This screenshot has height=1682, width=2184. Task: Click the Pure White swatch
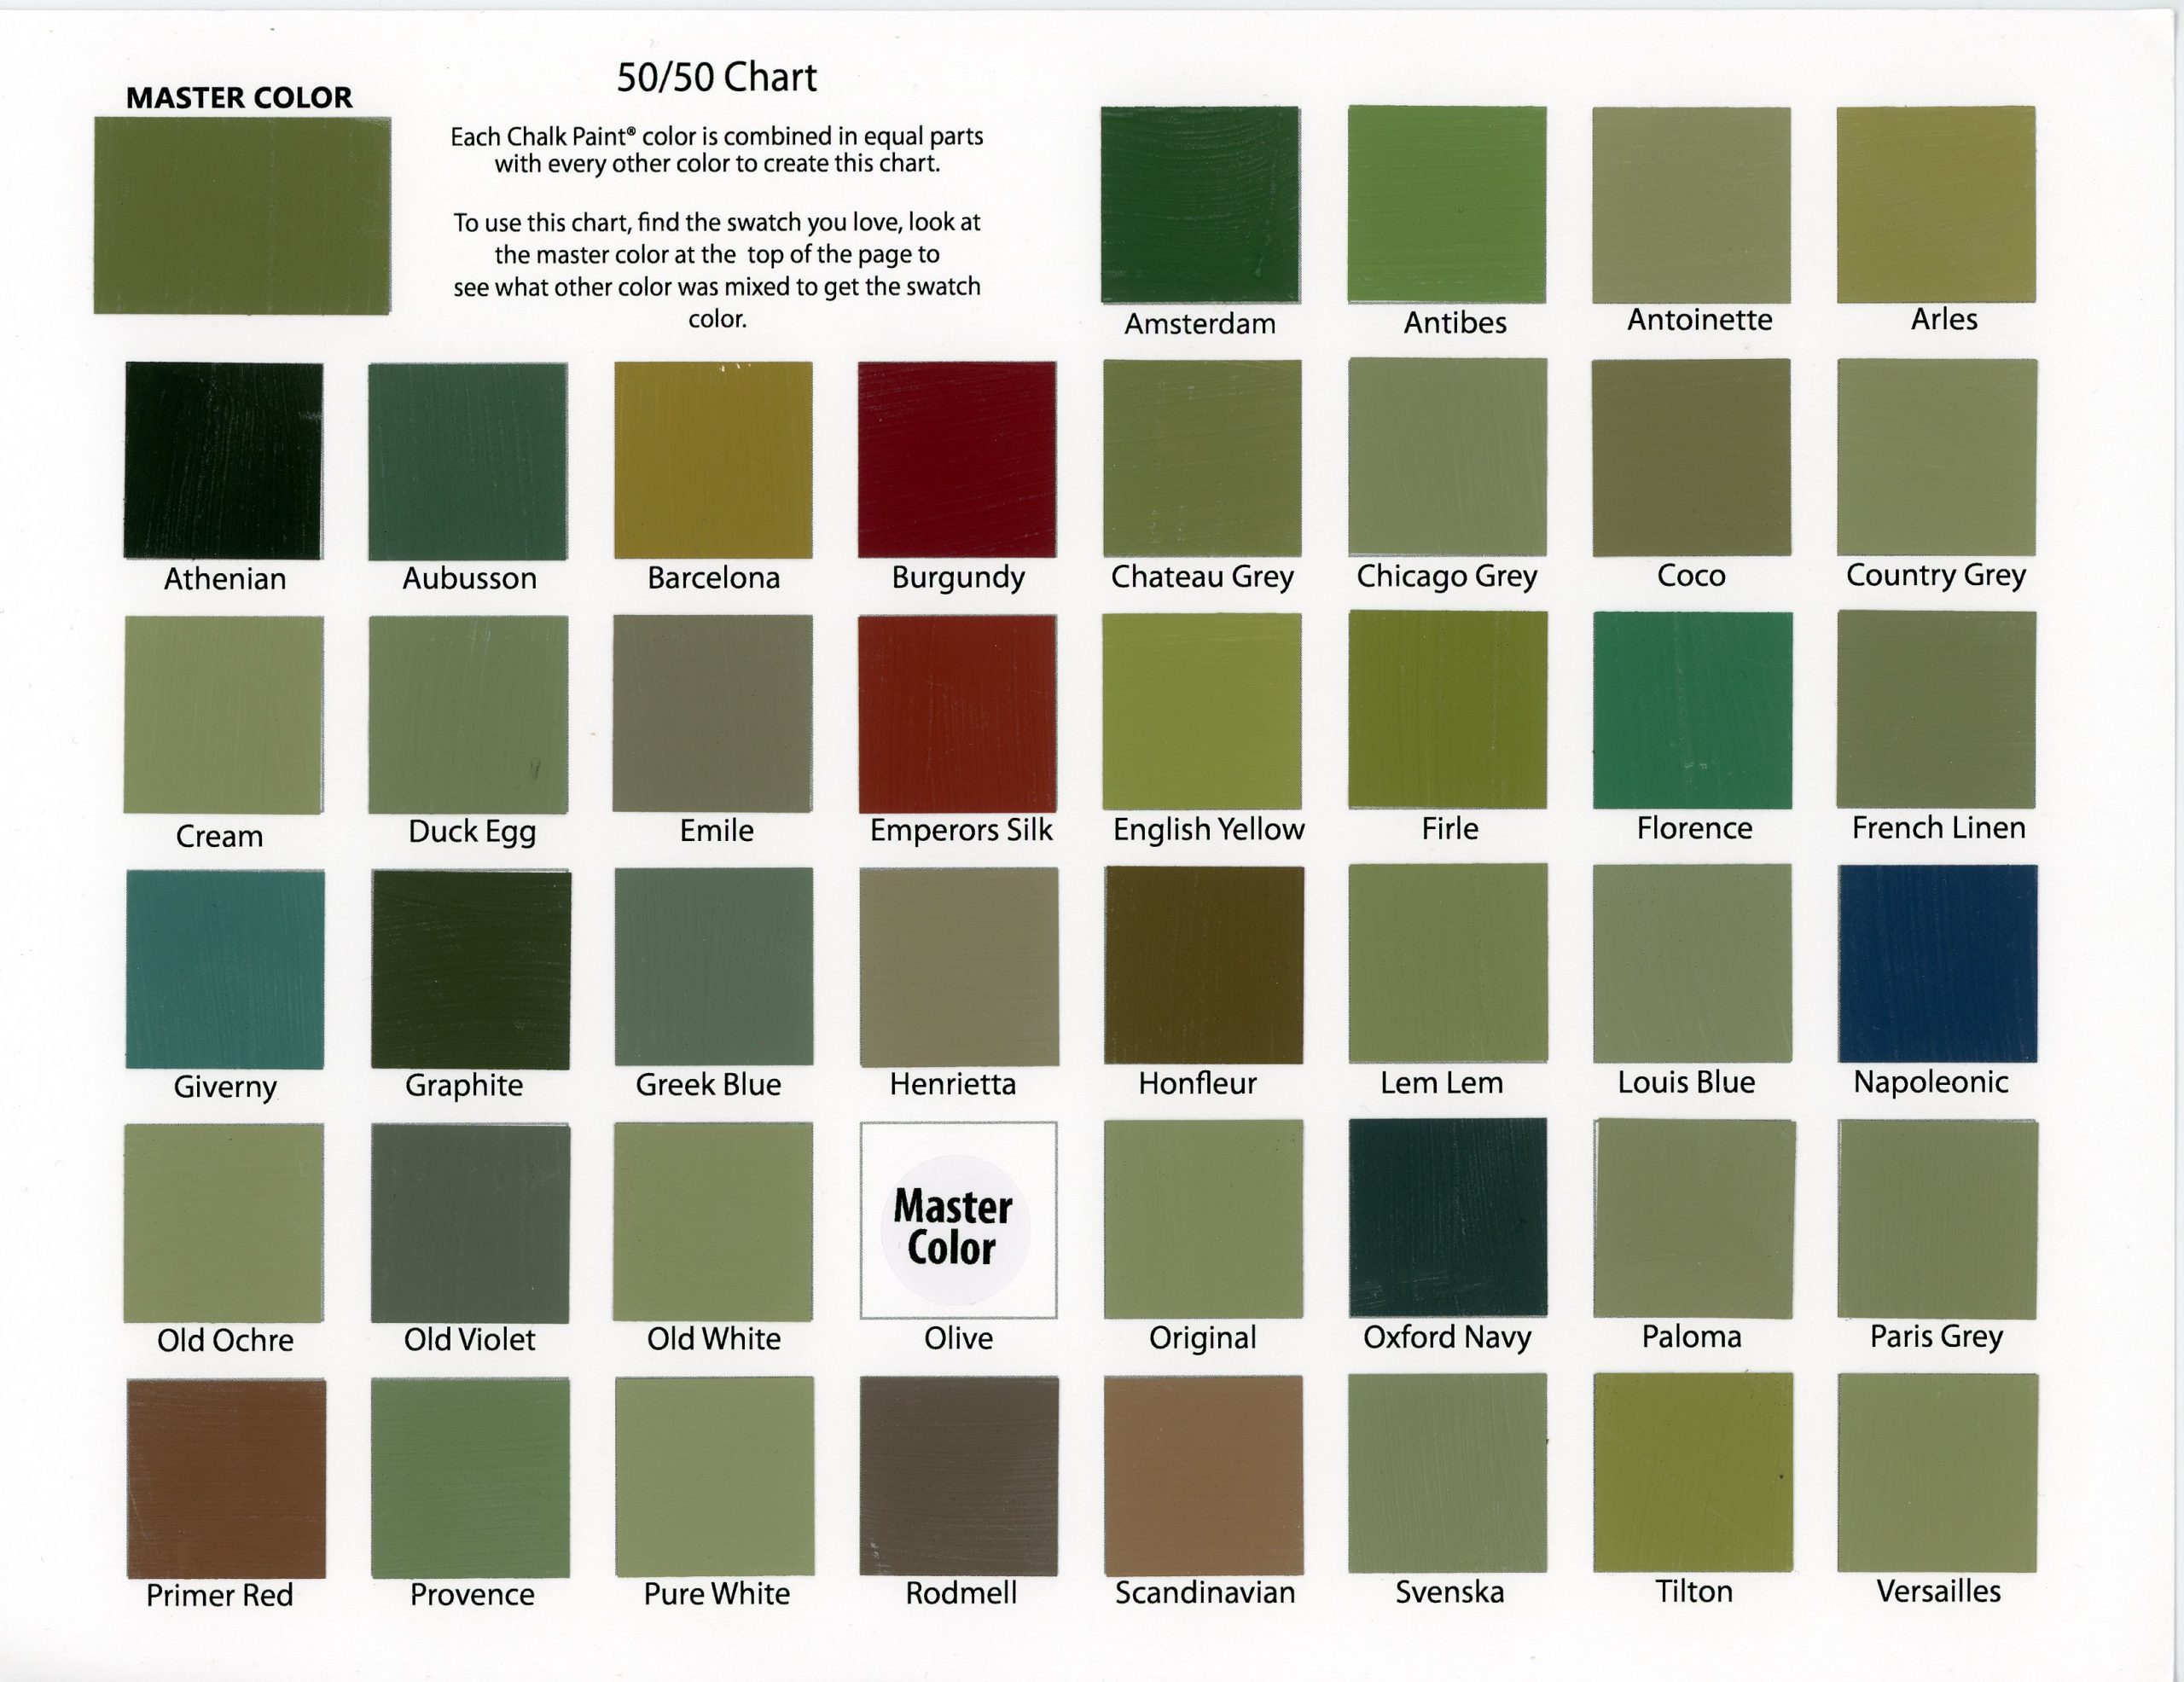tap(714, 1476)
